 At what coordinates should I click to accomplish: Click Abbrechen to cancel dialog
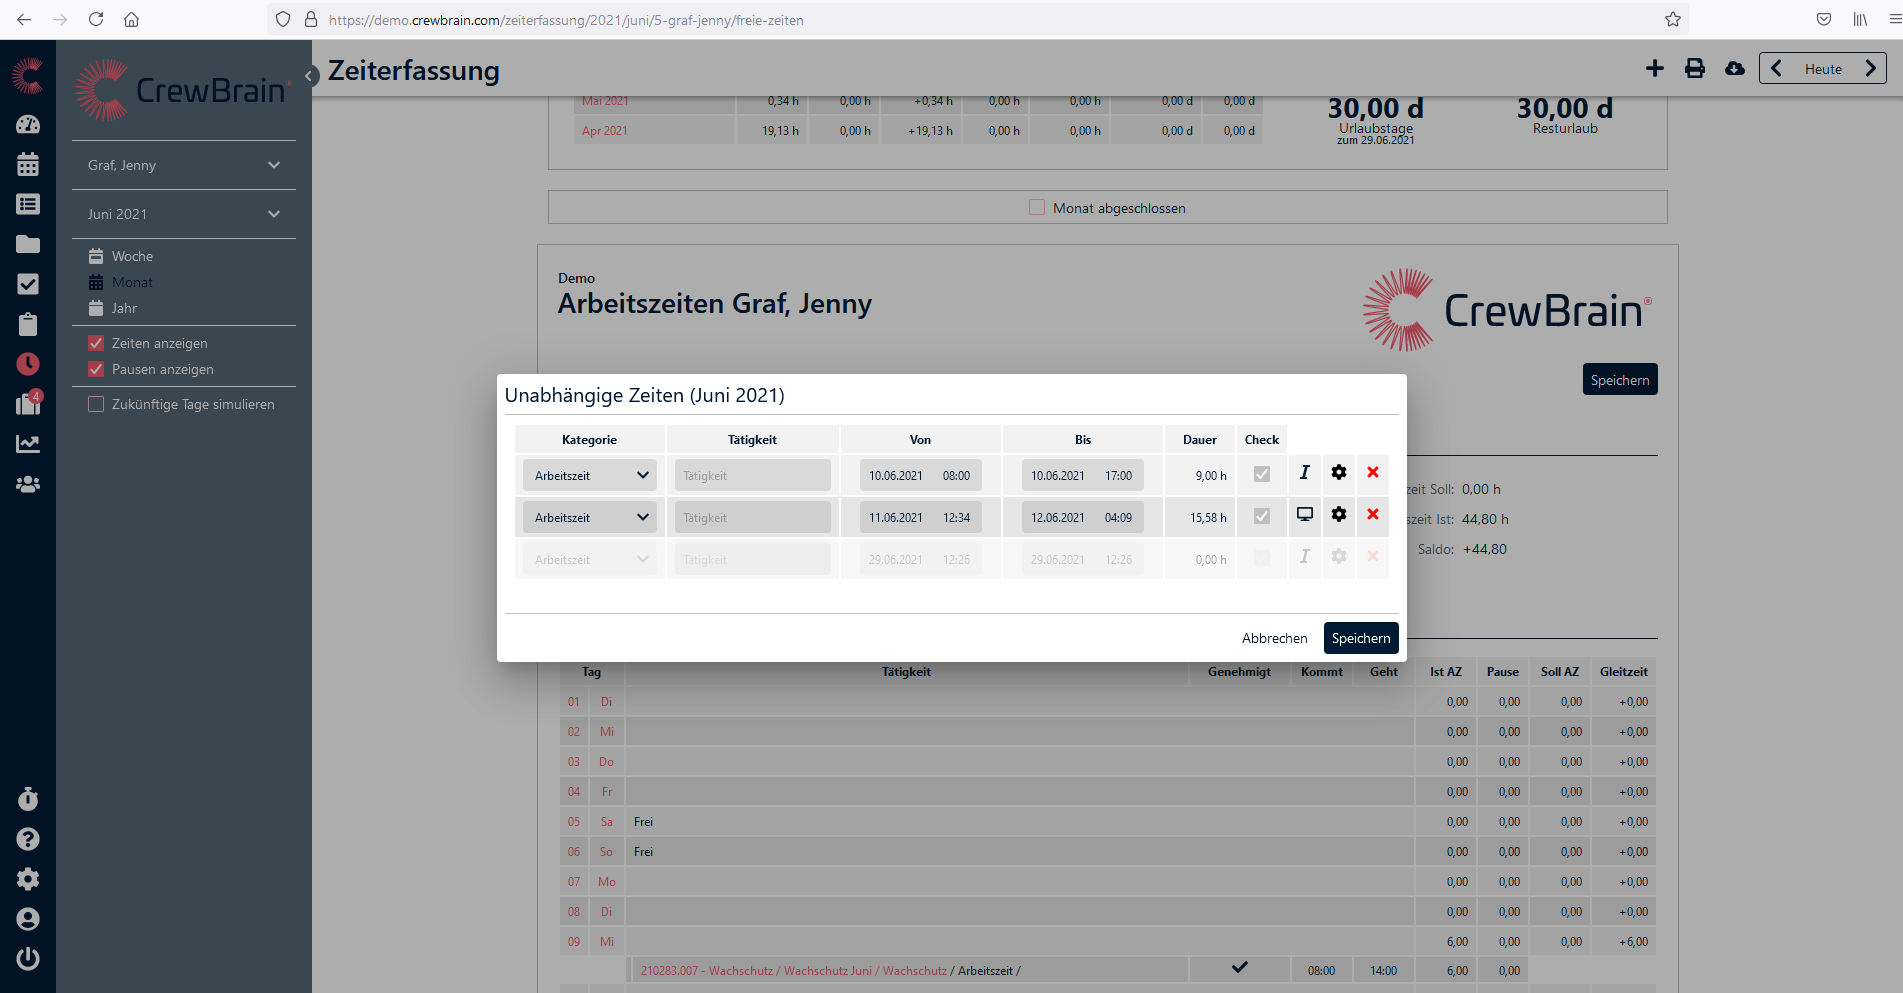(x=1274, y=638)
